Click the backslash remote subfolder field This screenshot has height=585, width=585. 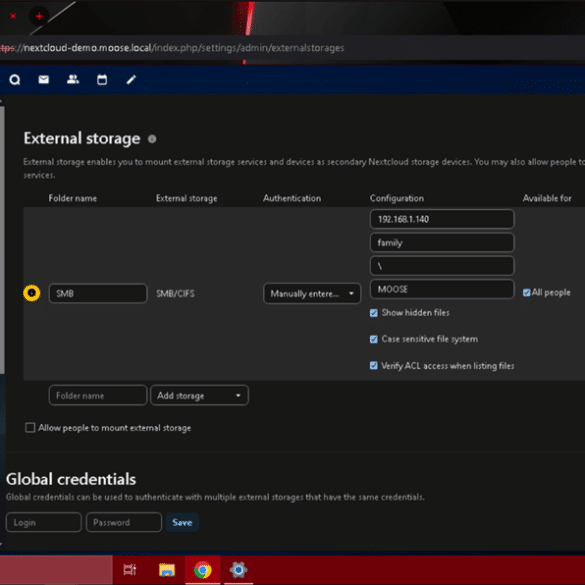442,266
